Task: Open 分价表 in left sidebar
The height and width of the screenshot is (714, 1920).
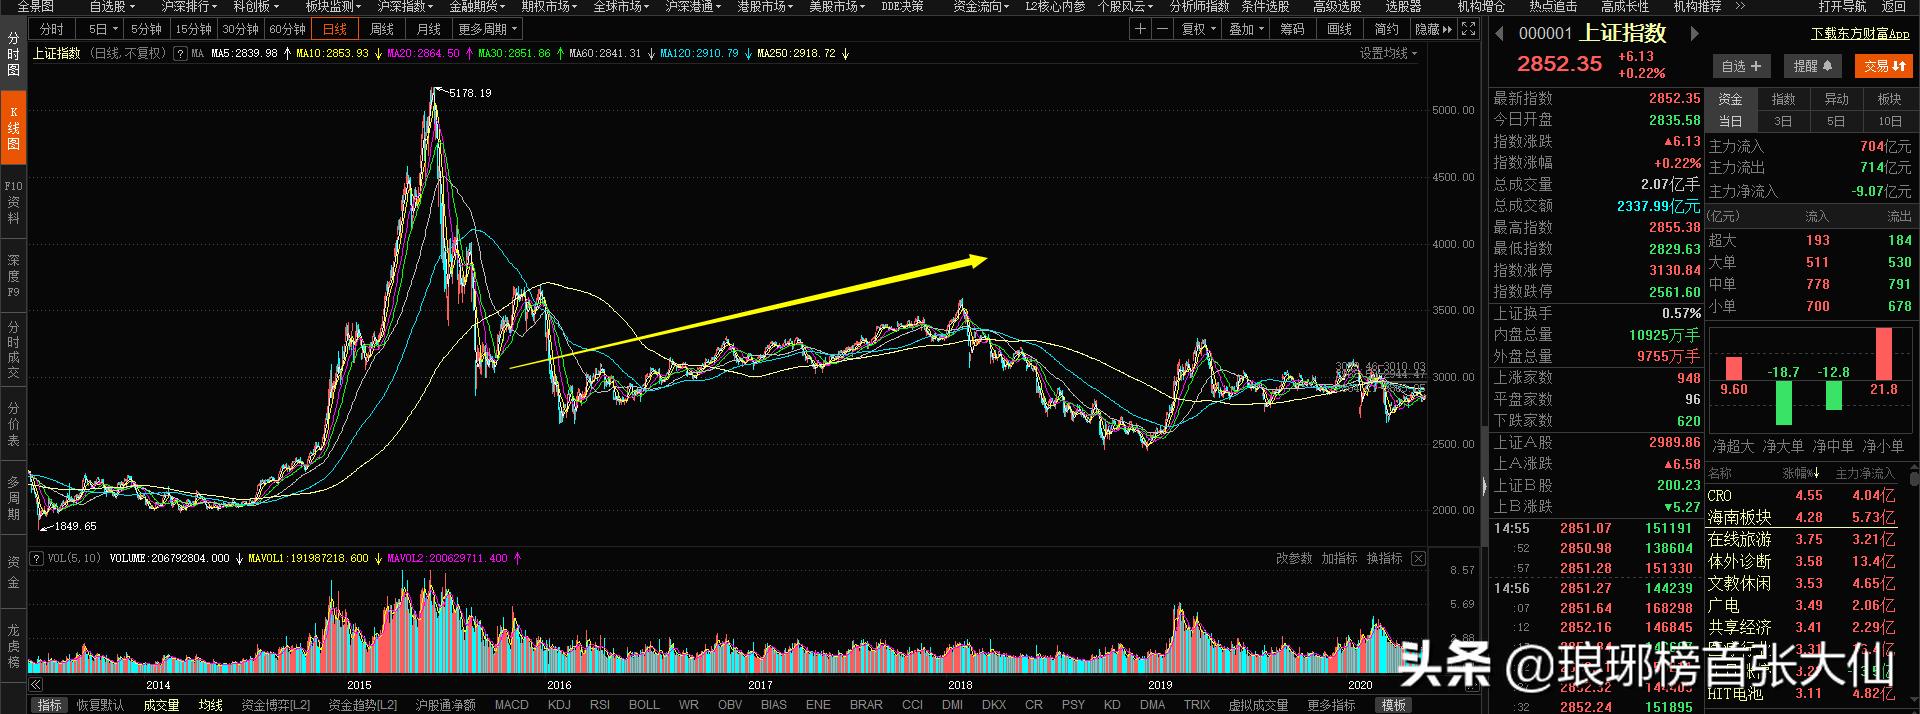Action: point(13,424)
